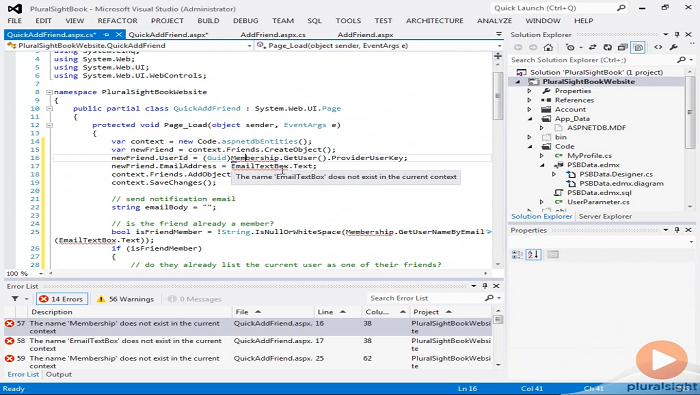Collapse the QuickAddFriend class outline toggle
The image size is (700, 395).
[50, 108]
